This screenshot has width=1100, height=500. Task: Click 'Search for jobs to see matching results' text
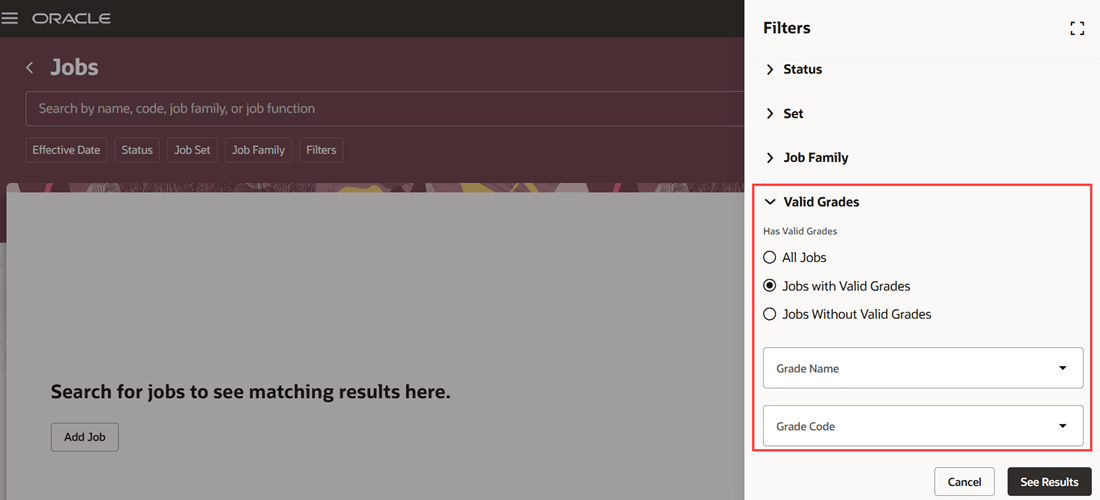(x=250, y=392)
